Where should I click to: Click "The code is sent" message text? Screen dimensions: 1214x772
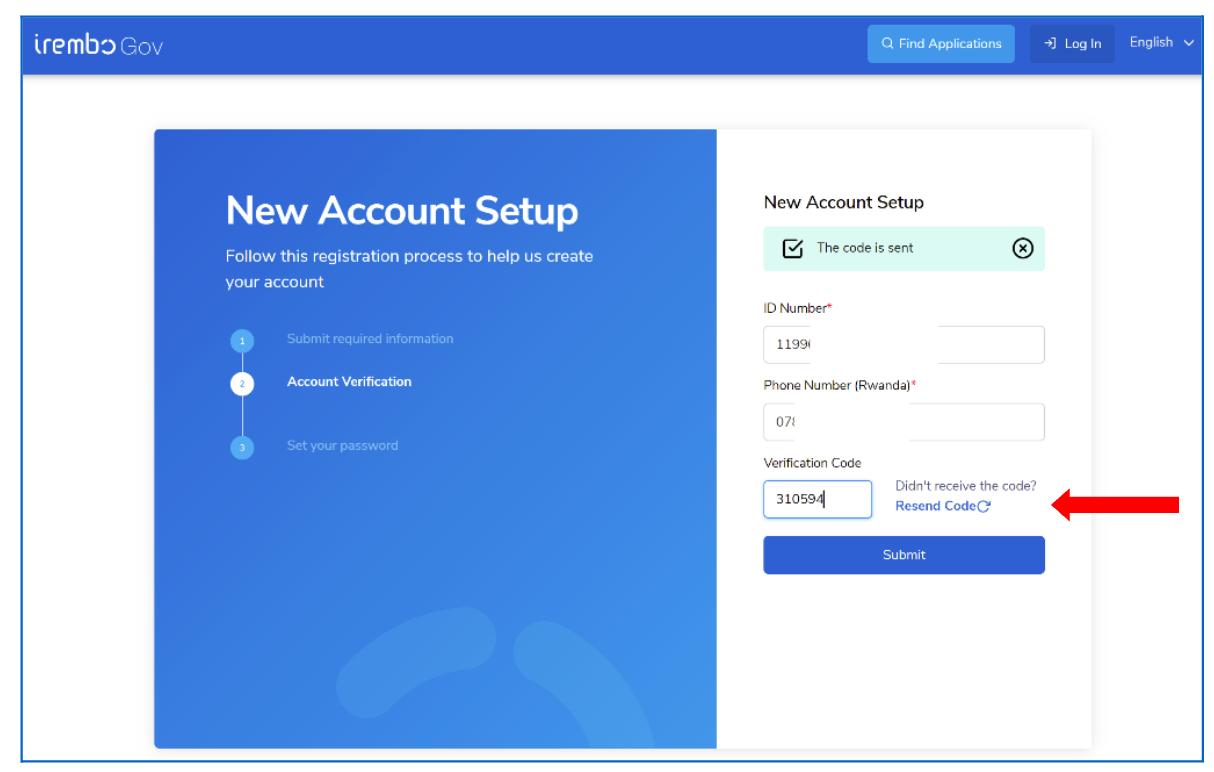coord(865,248)
